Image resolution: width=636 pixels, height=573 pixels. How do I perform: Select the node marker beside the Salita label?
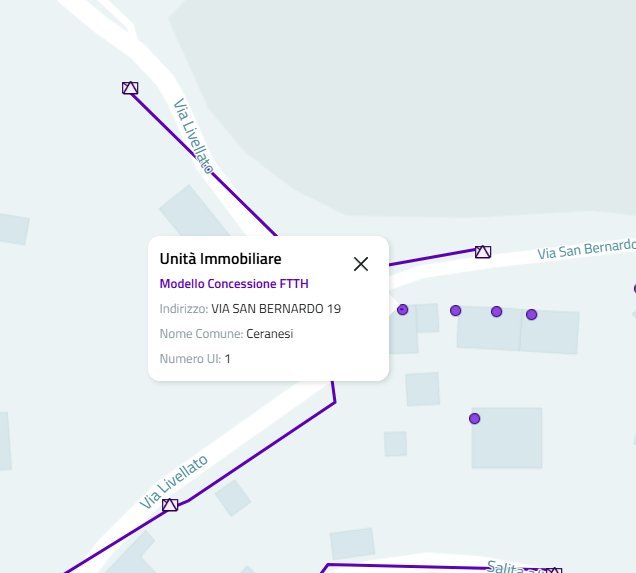coord(554,571)
